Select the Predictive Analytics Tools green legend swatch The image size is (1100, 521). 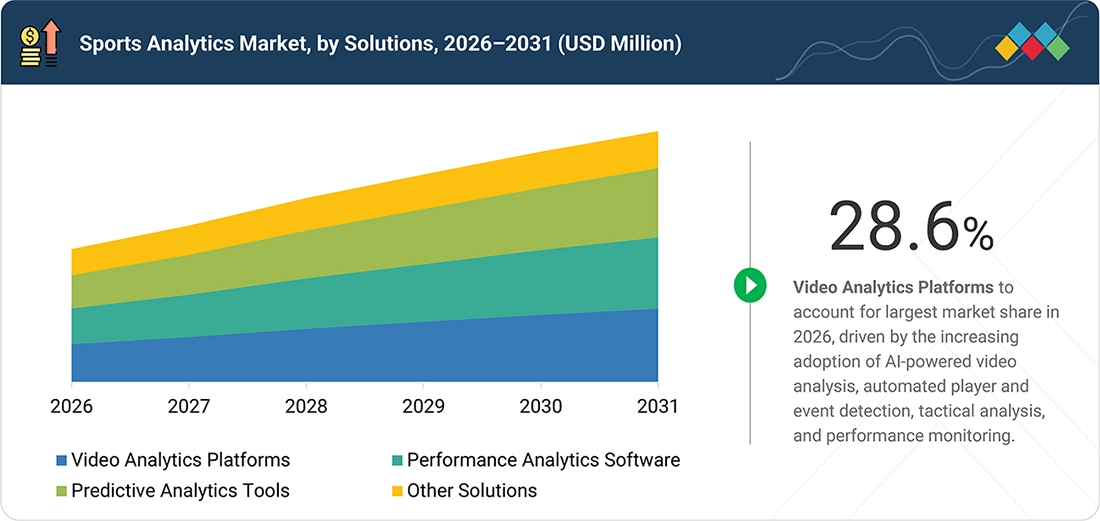pos(62,491)
